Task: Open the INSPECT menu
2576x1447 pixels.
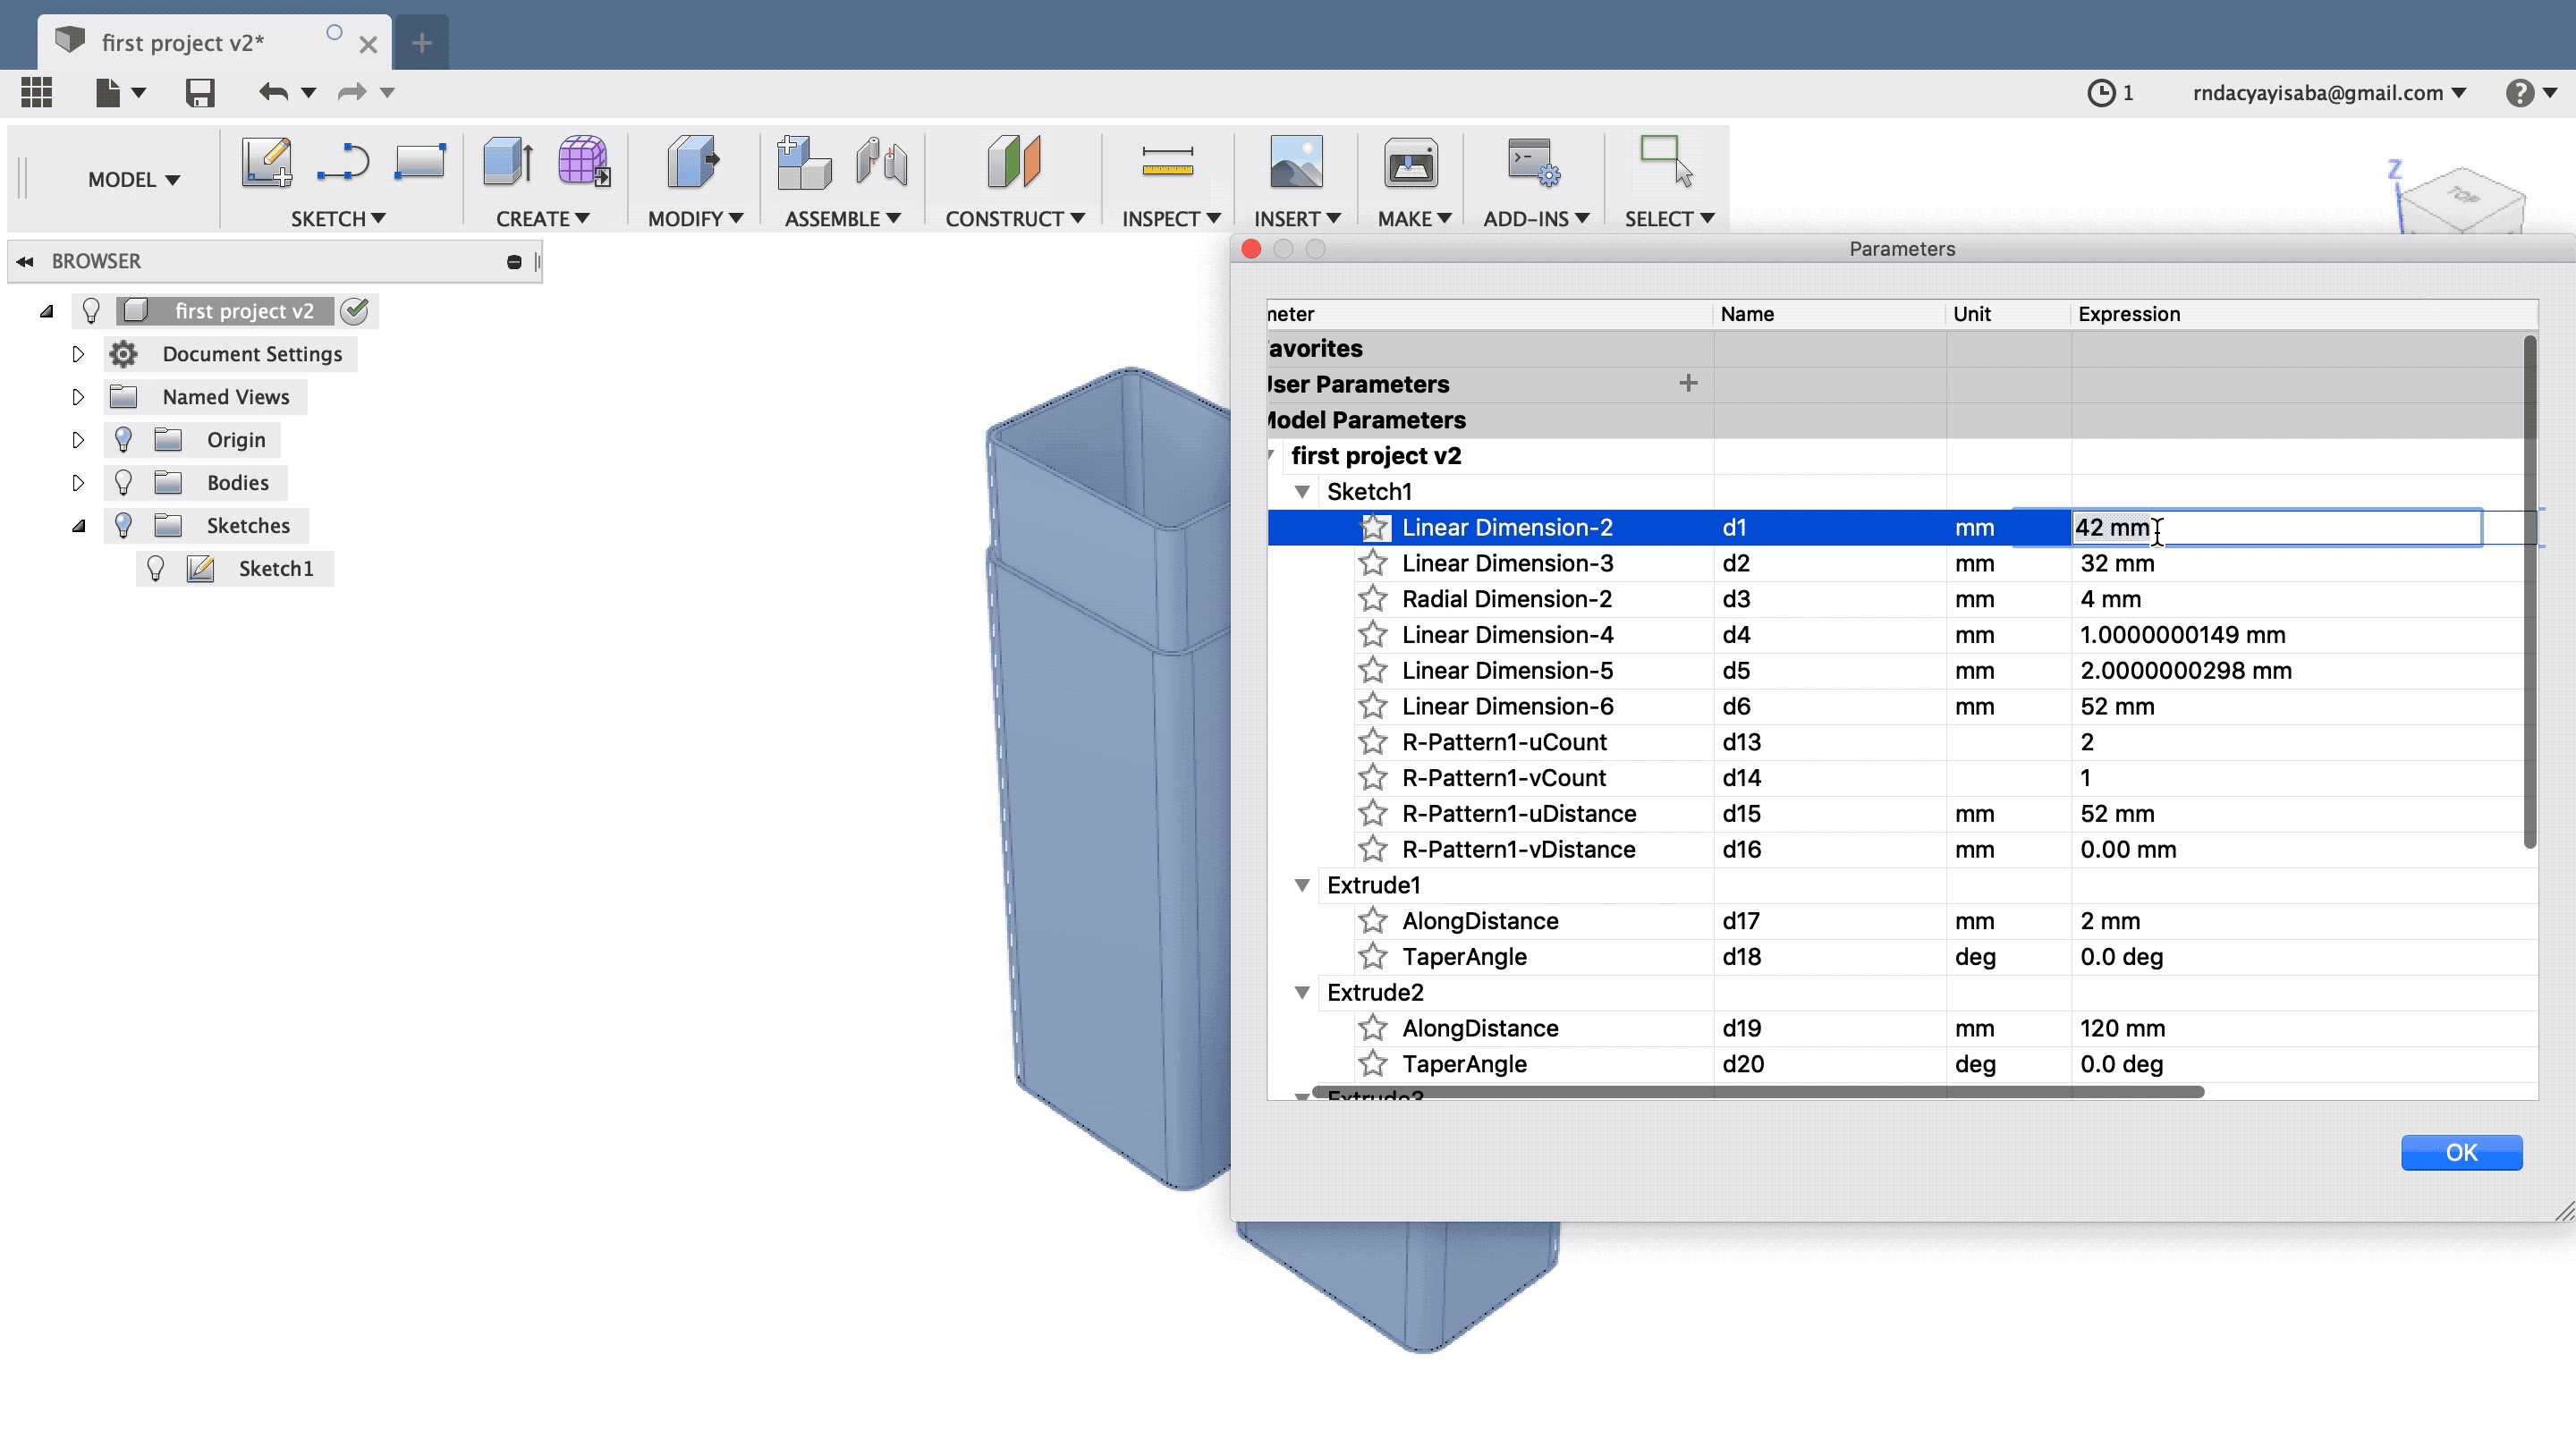Action: 1171,219
